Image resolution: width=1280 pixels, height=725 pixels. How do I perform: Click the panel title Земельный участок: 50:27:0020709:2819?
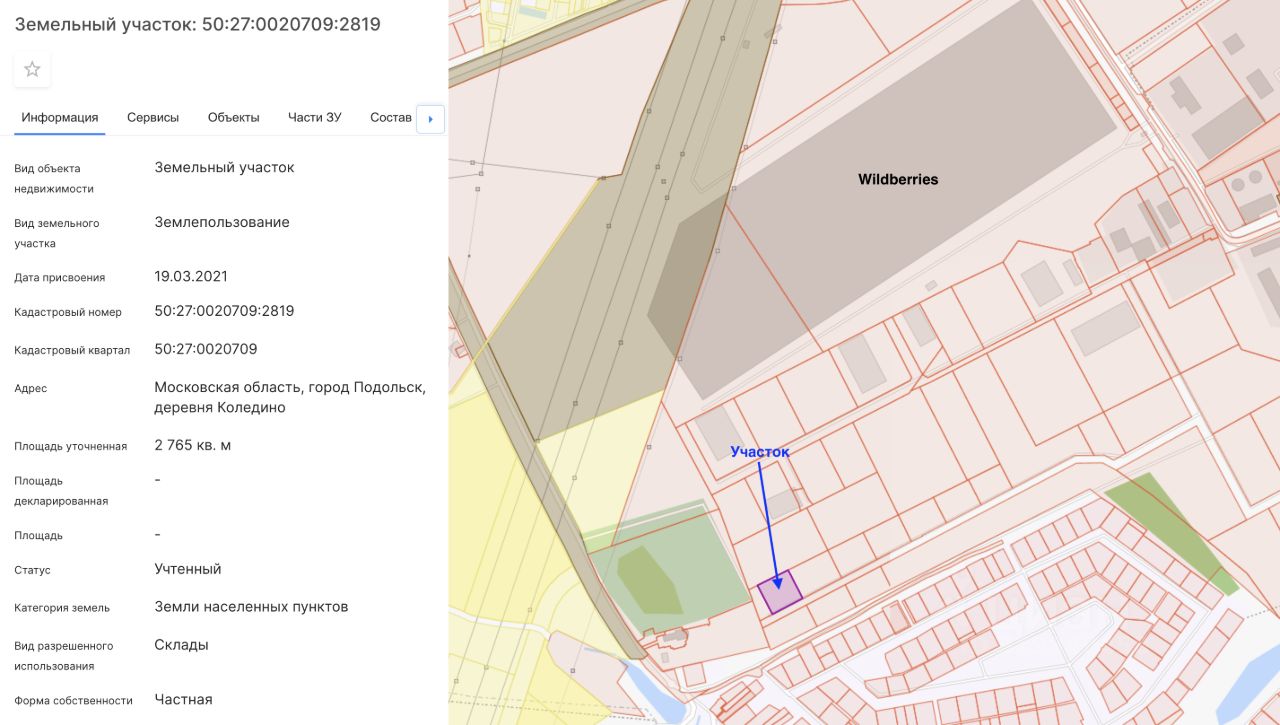(x=197, y=24)
